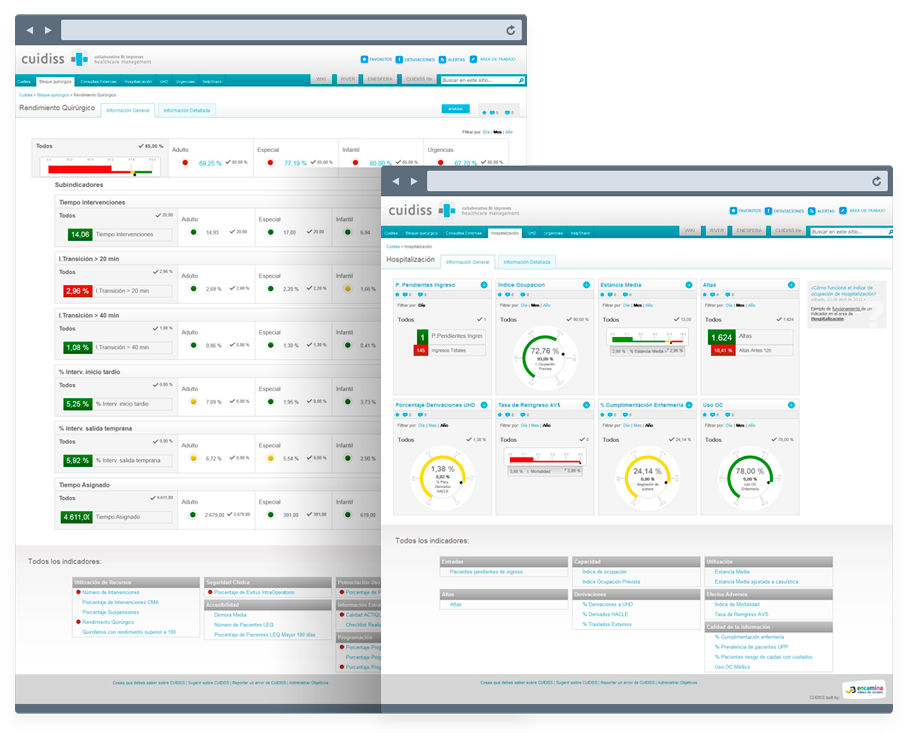Open Favoritos icon in front window header
The image size is (914, 733).
733,211
